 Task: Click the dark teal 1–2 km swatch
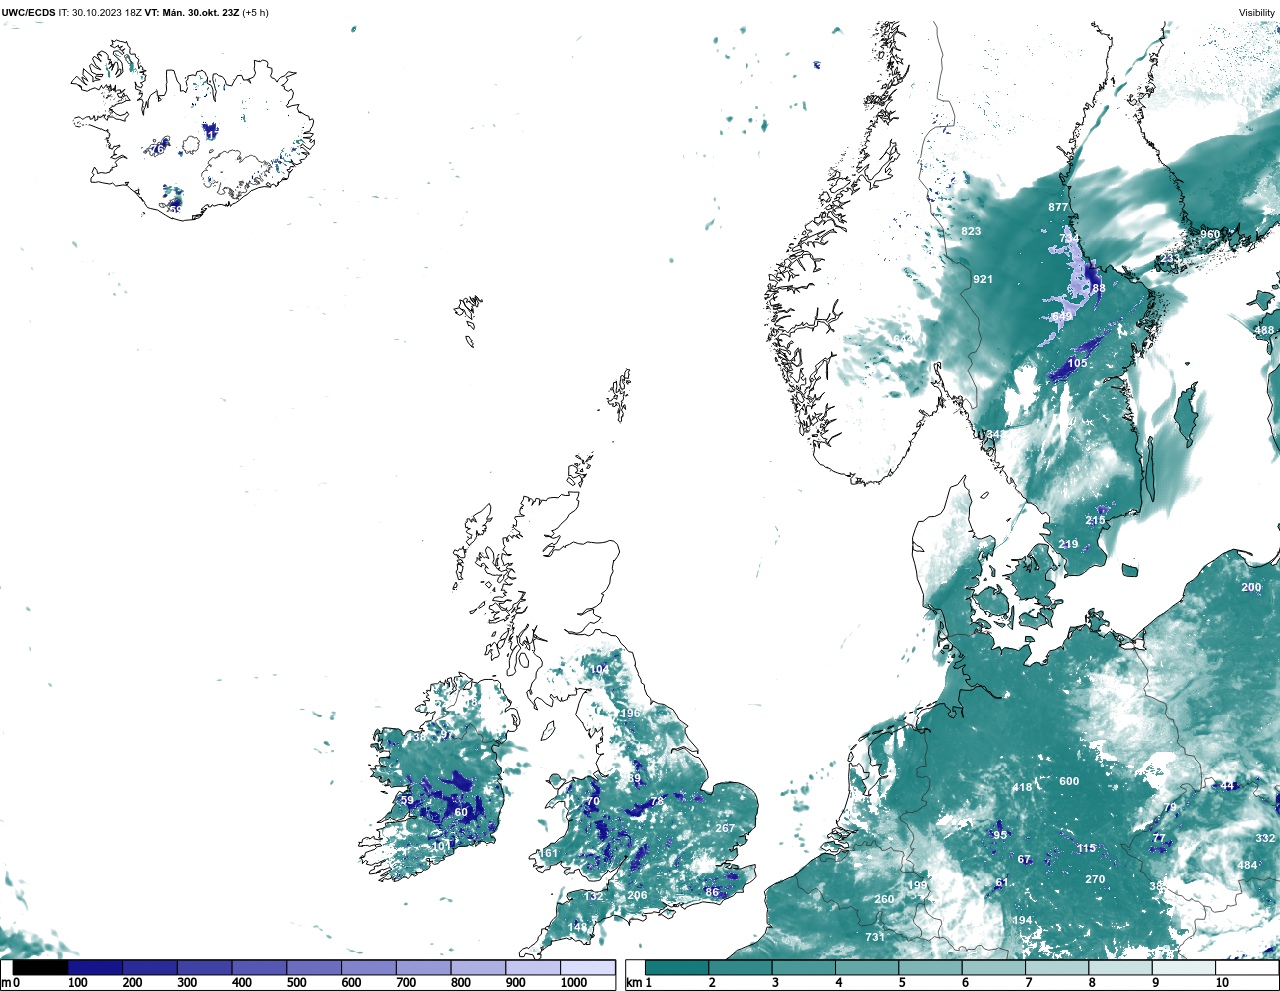coord(677,967)
